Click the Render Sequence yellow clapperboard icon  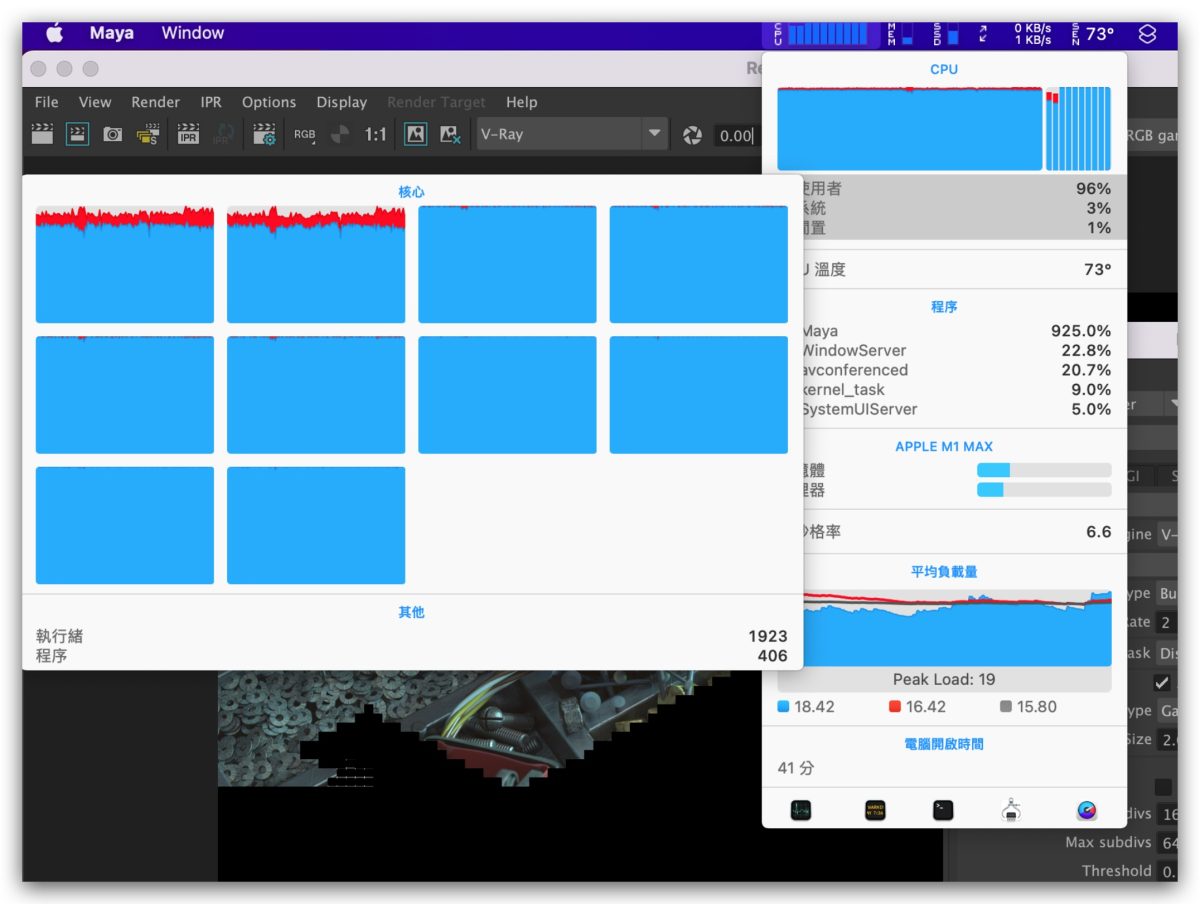pos(148,134)
